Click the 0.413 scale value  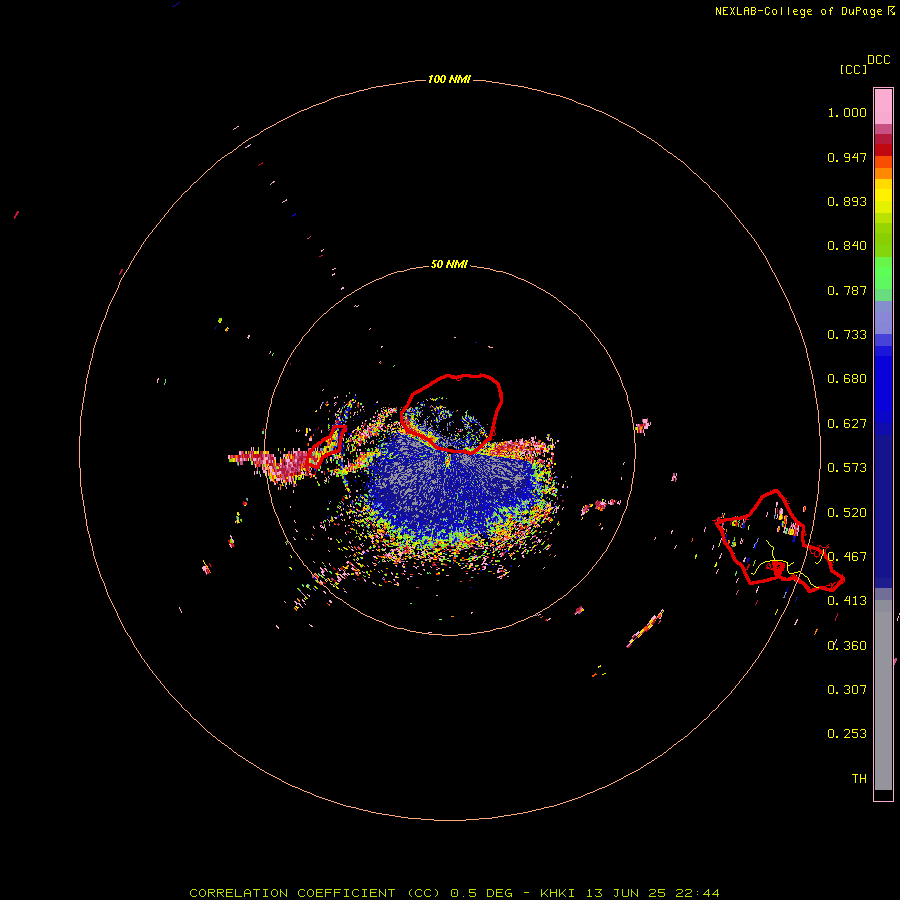point(847,601)
